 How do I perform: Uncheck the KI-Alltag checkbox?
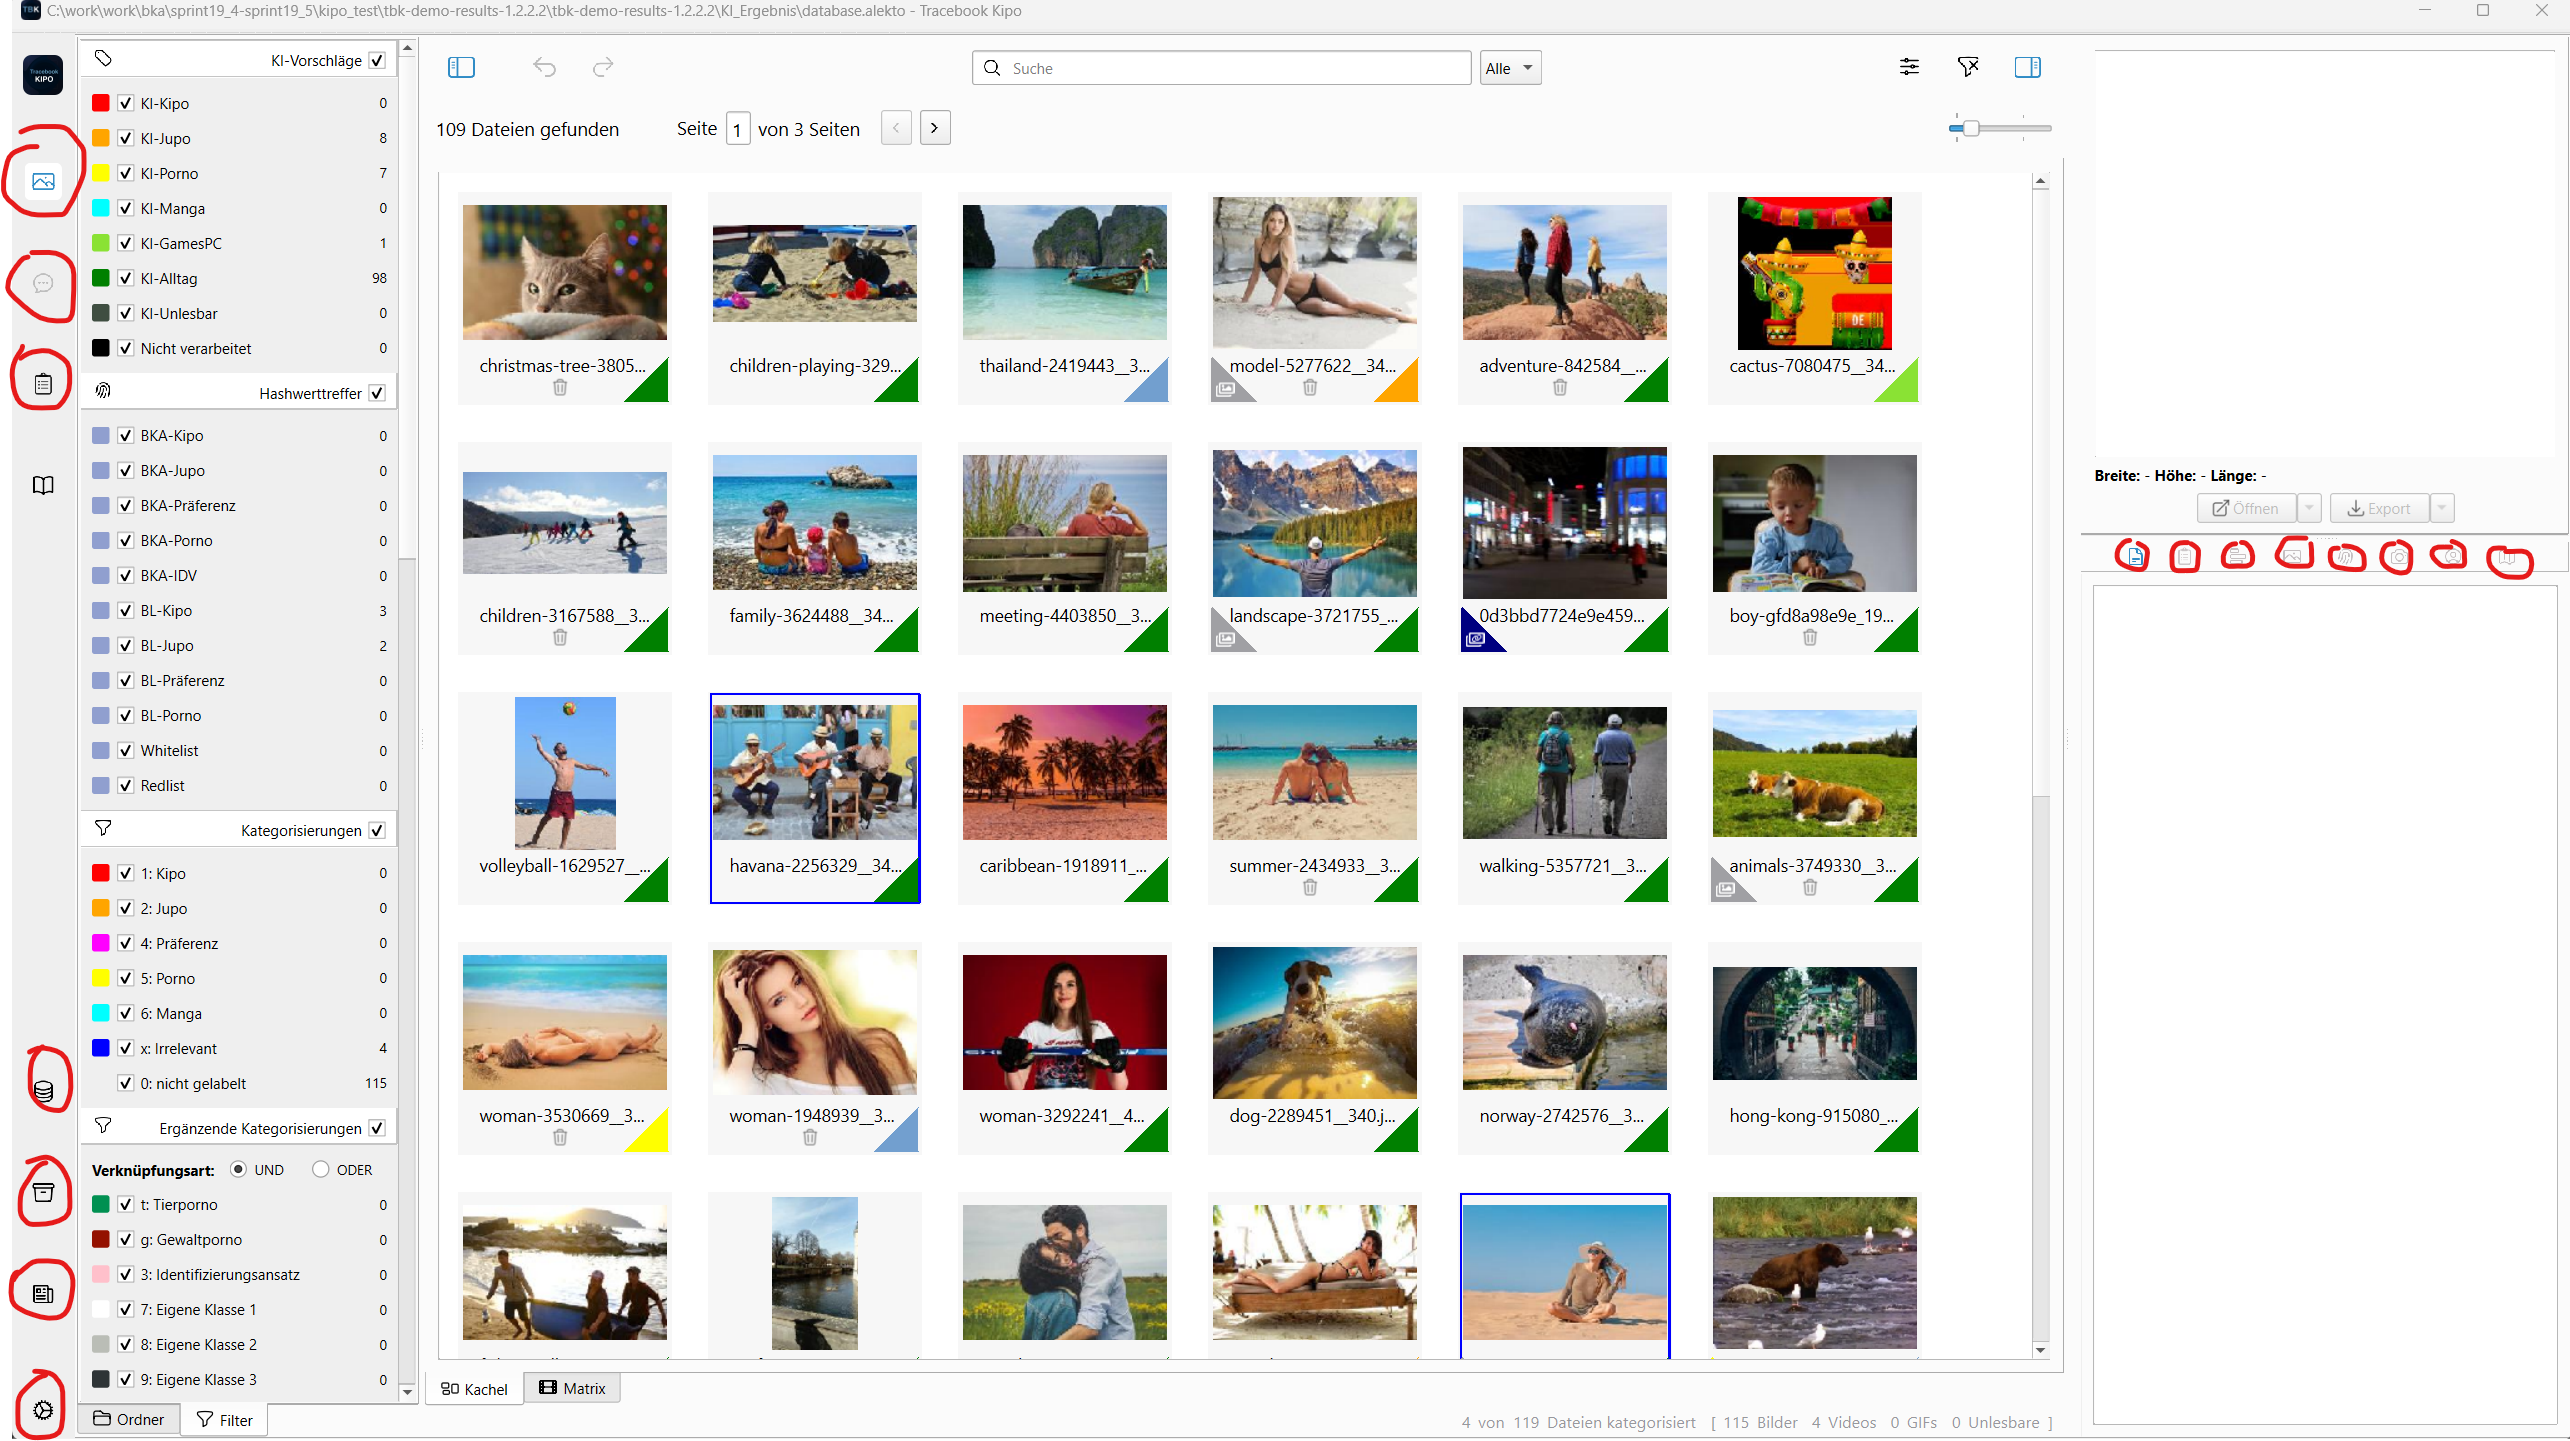(126, 278)
